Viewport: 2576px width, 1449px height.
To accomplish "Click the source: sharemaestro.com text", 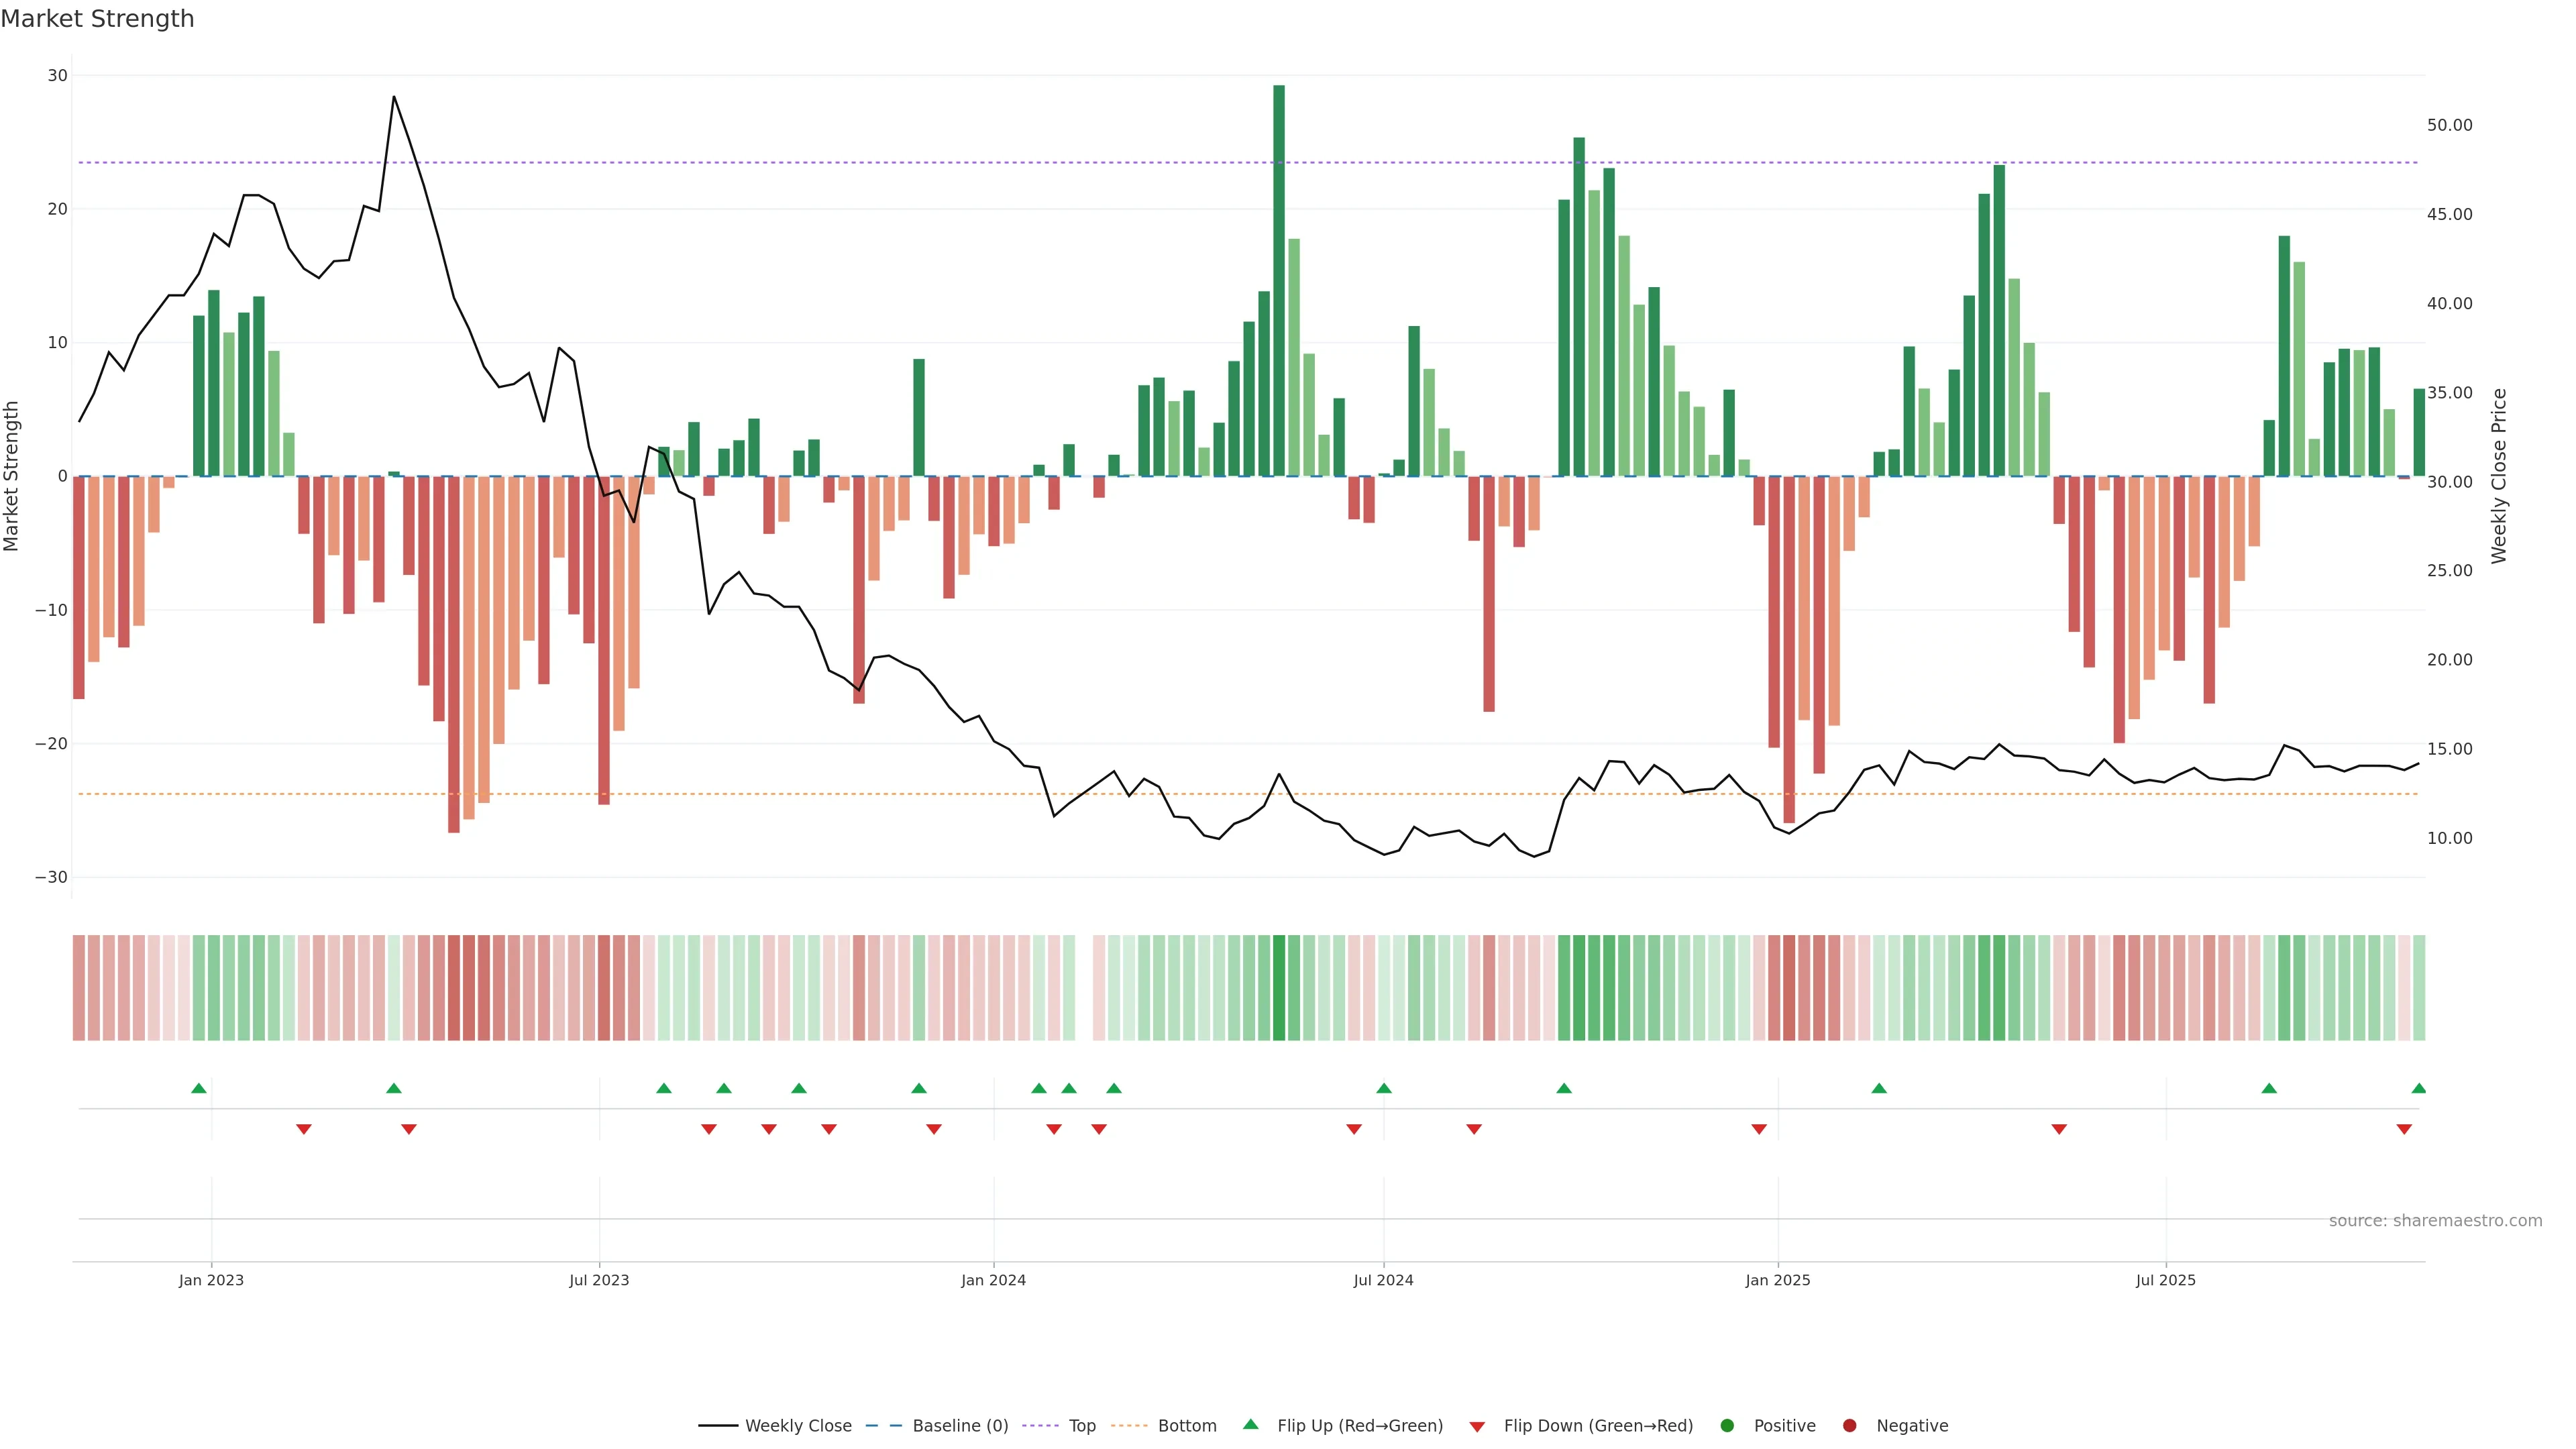I will (x=2435, y=1220).
